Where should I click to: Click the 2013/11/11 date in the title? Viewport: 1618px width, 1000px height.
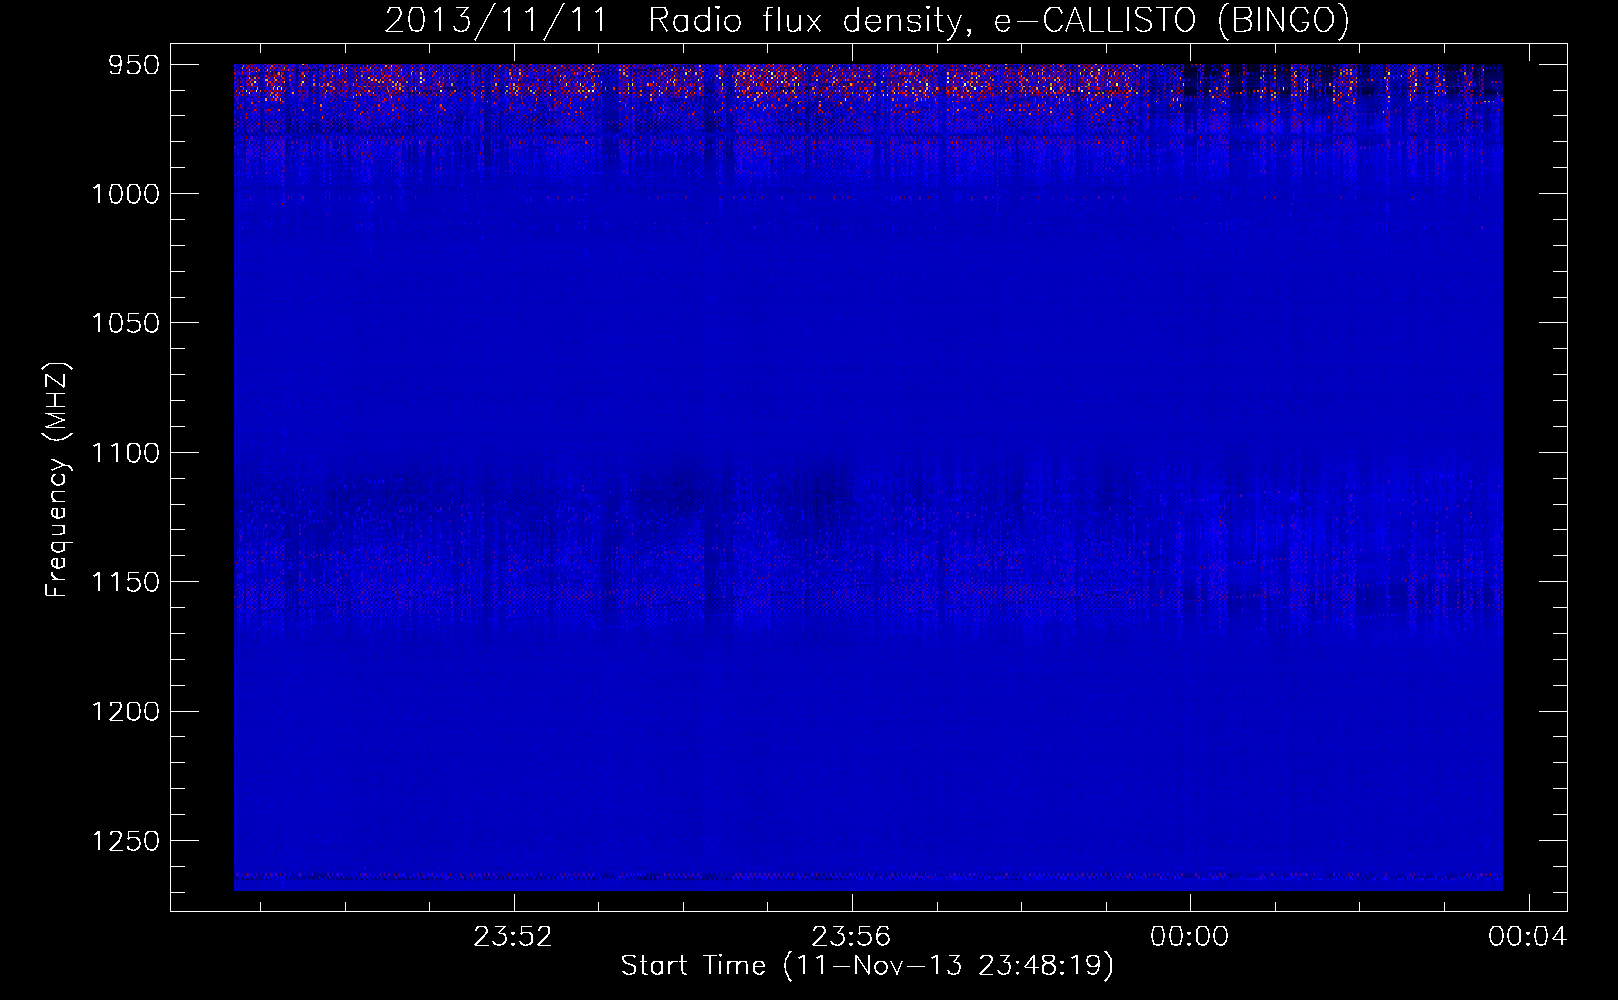pyautogui.click(x=496, y=21)
